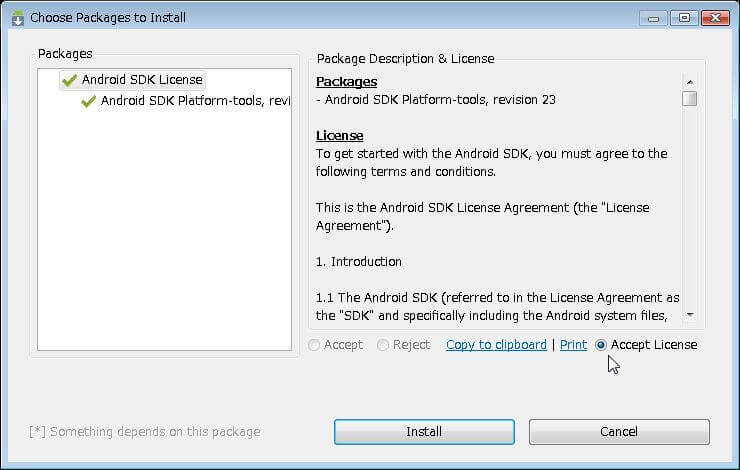Click the license text scrollbar thumb
Viewport: 740px width, 470px height.
coord(689,99)
